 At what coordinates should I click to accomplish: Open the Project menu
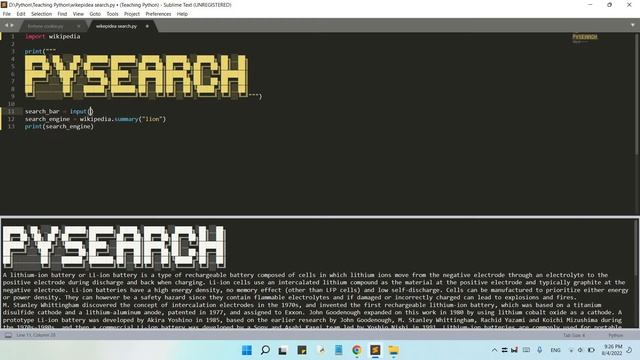tap(132, 14)
